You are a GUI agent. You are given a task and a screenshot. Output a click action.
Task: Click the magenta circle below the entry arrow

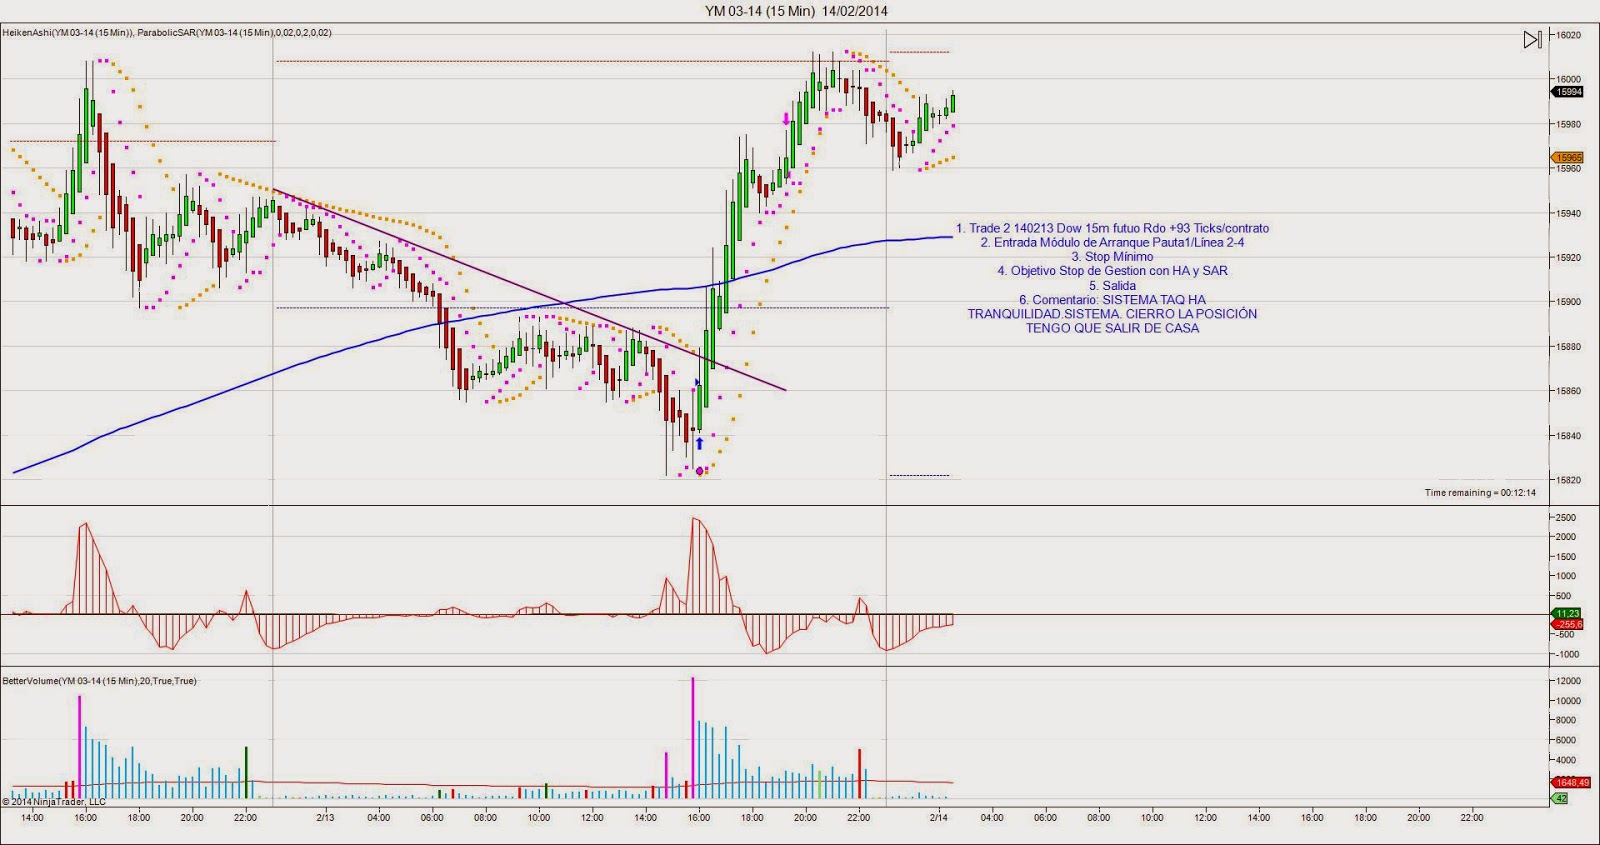tap(700, 470)
